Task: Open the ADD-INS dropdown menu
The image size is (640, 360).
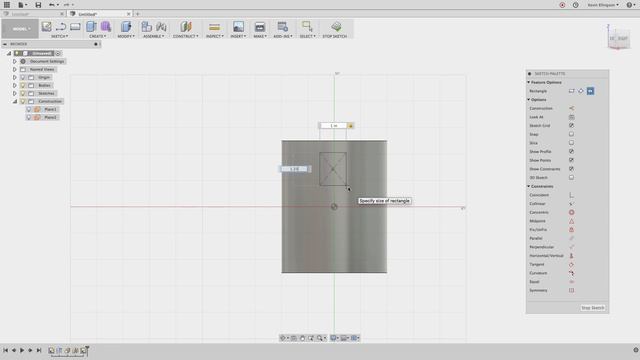Action: pos(283,36)
